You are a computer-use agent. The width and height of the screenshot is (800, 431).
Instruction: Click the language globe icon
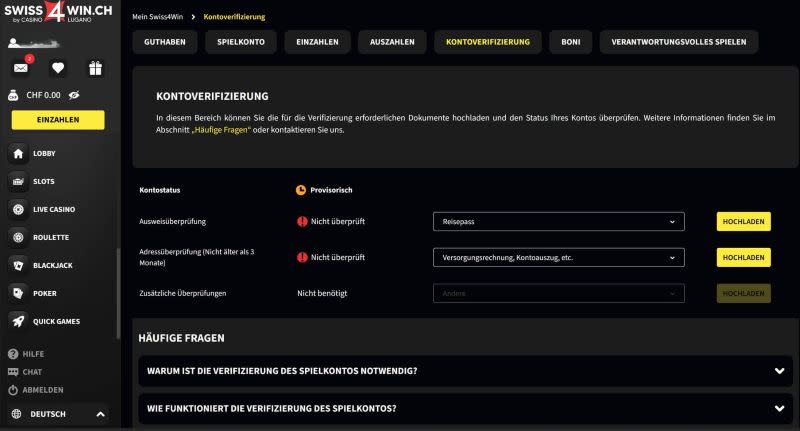[16, 414]
